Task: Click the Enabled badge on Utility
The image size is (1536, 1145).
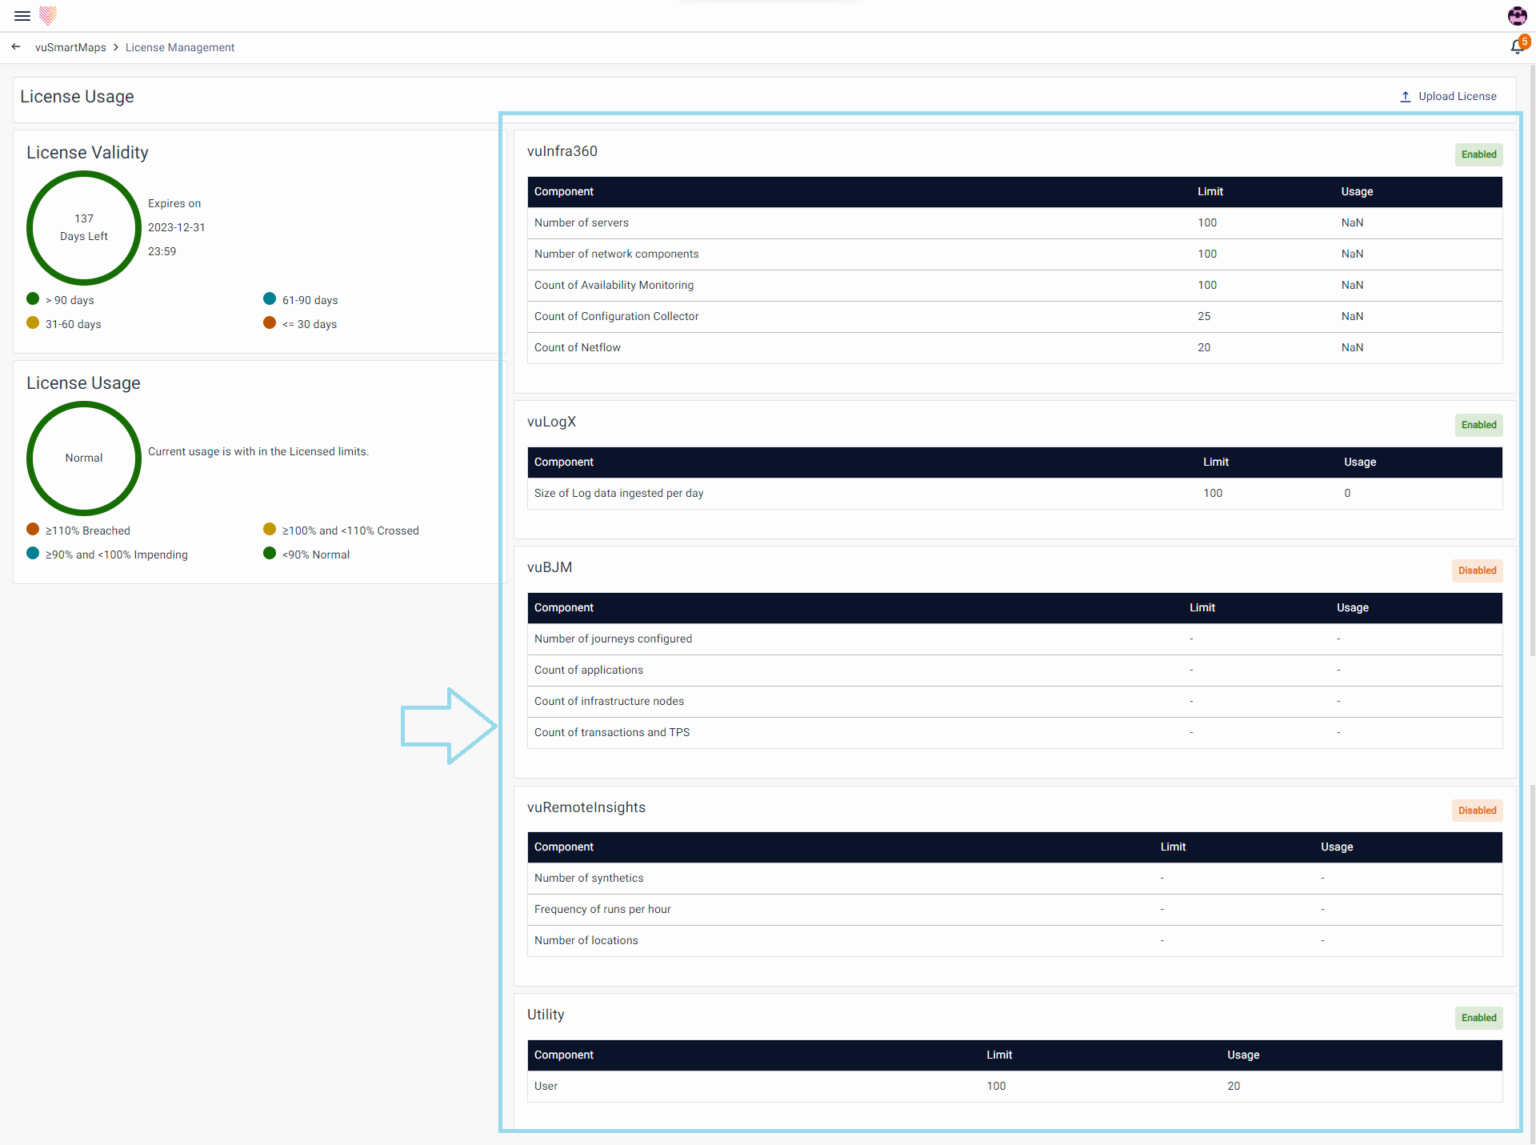Action: point(1478,1018)
